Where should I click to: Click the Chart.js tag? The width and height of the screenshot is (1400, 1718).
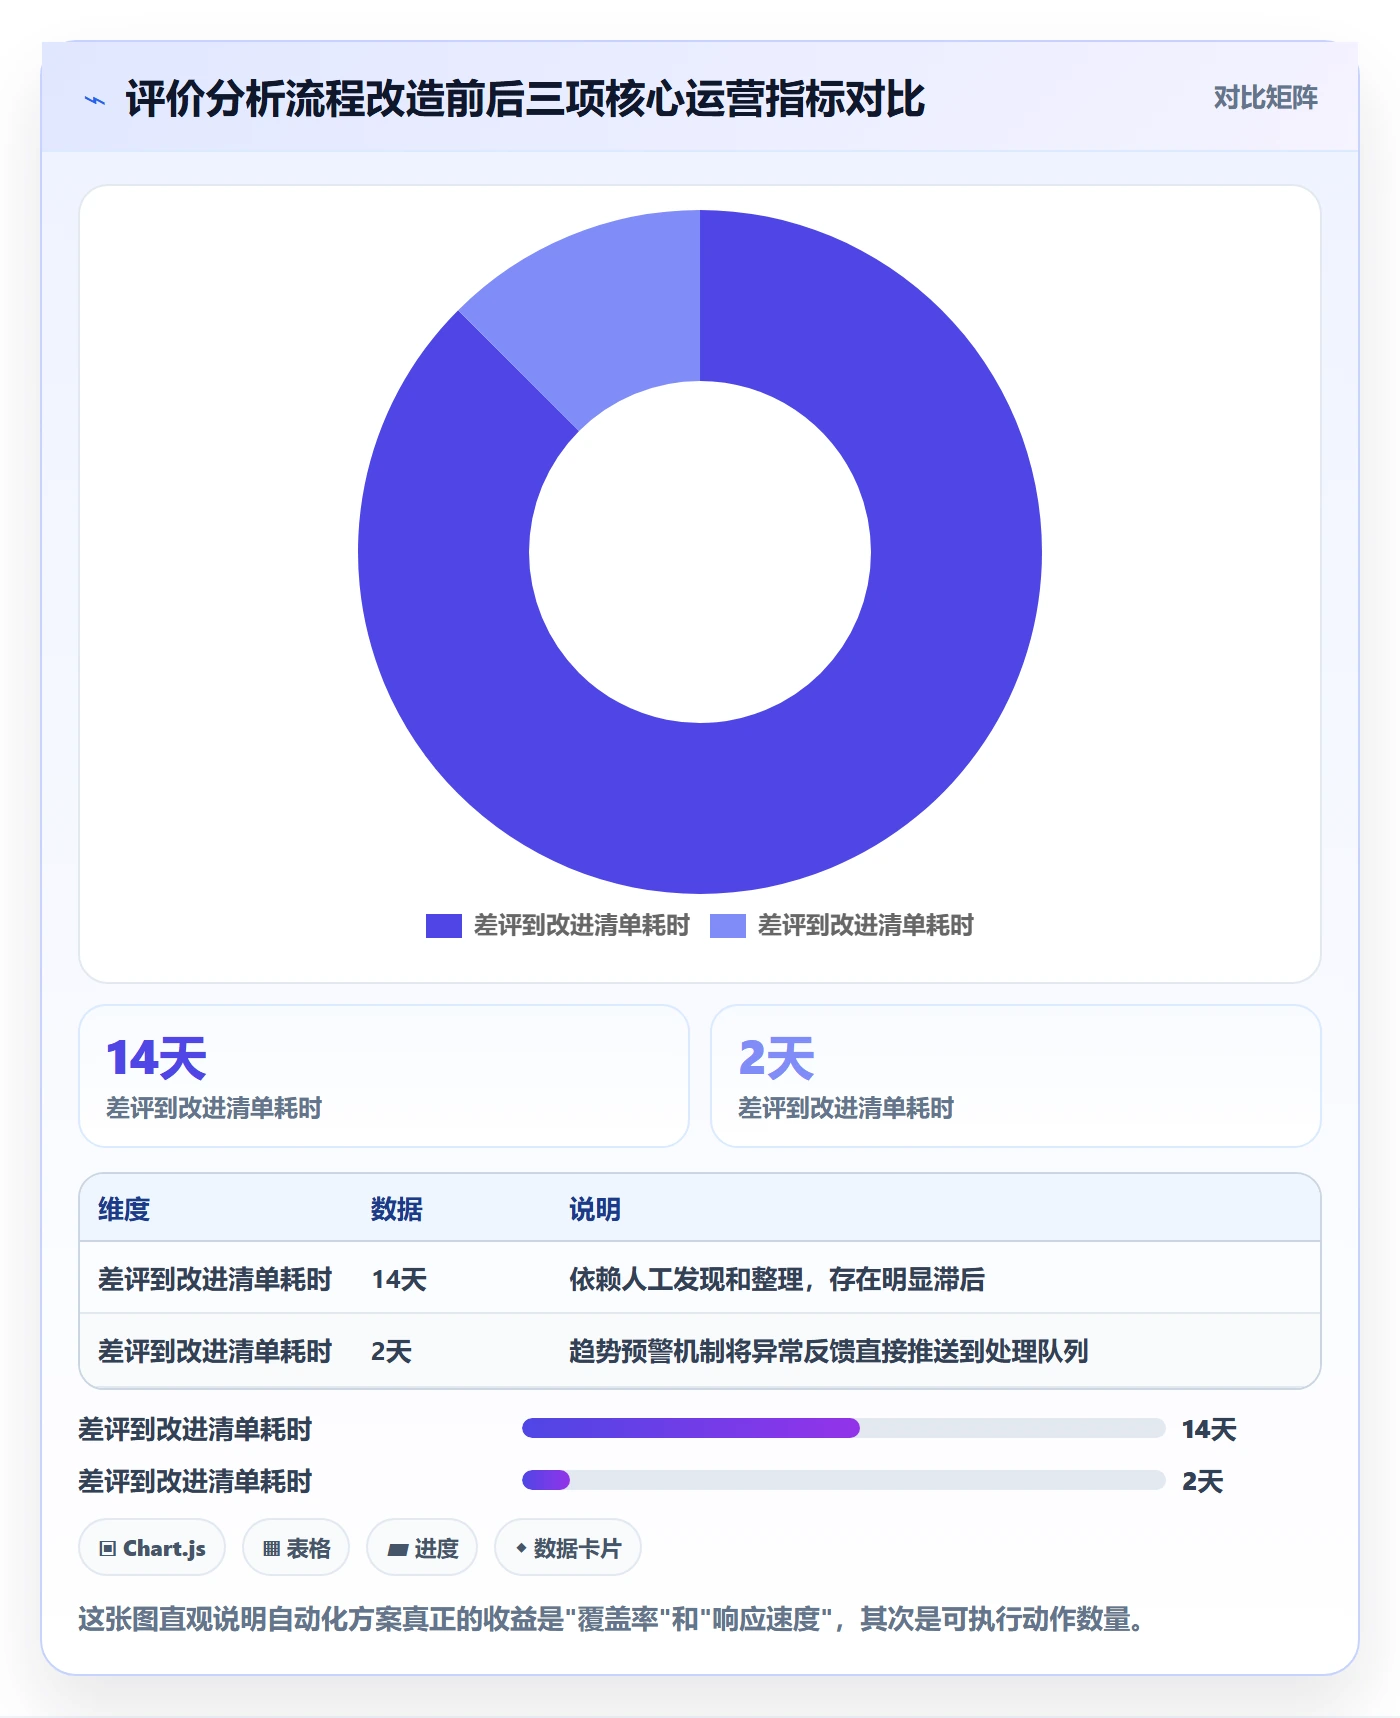click(152, 1548)
